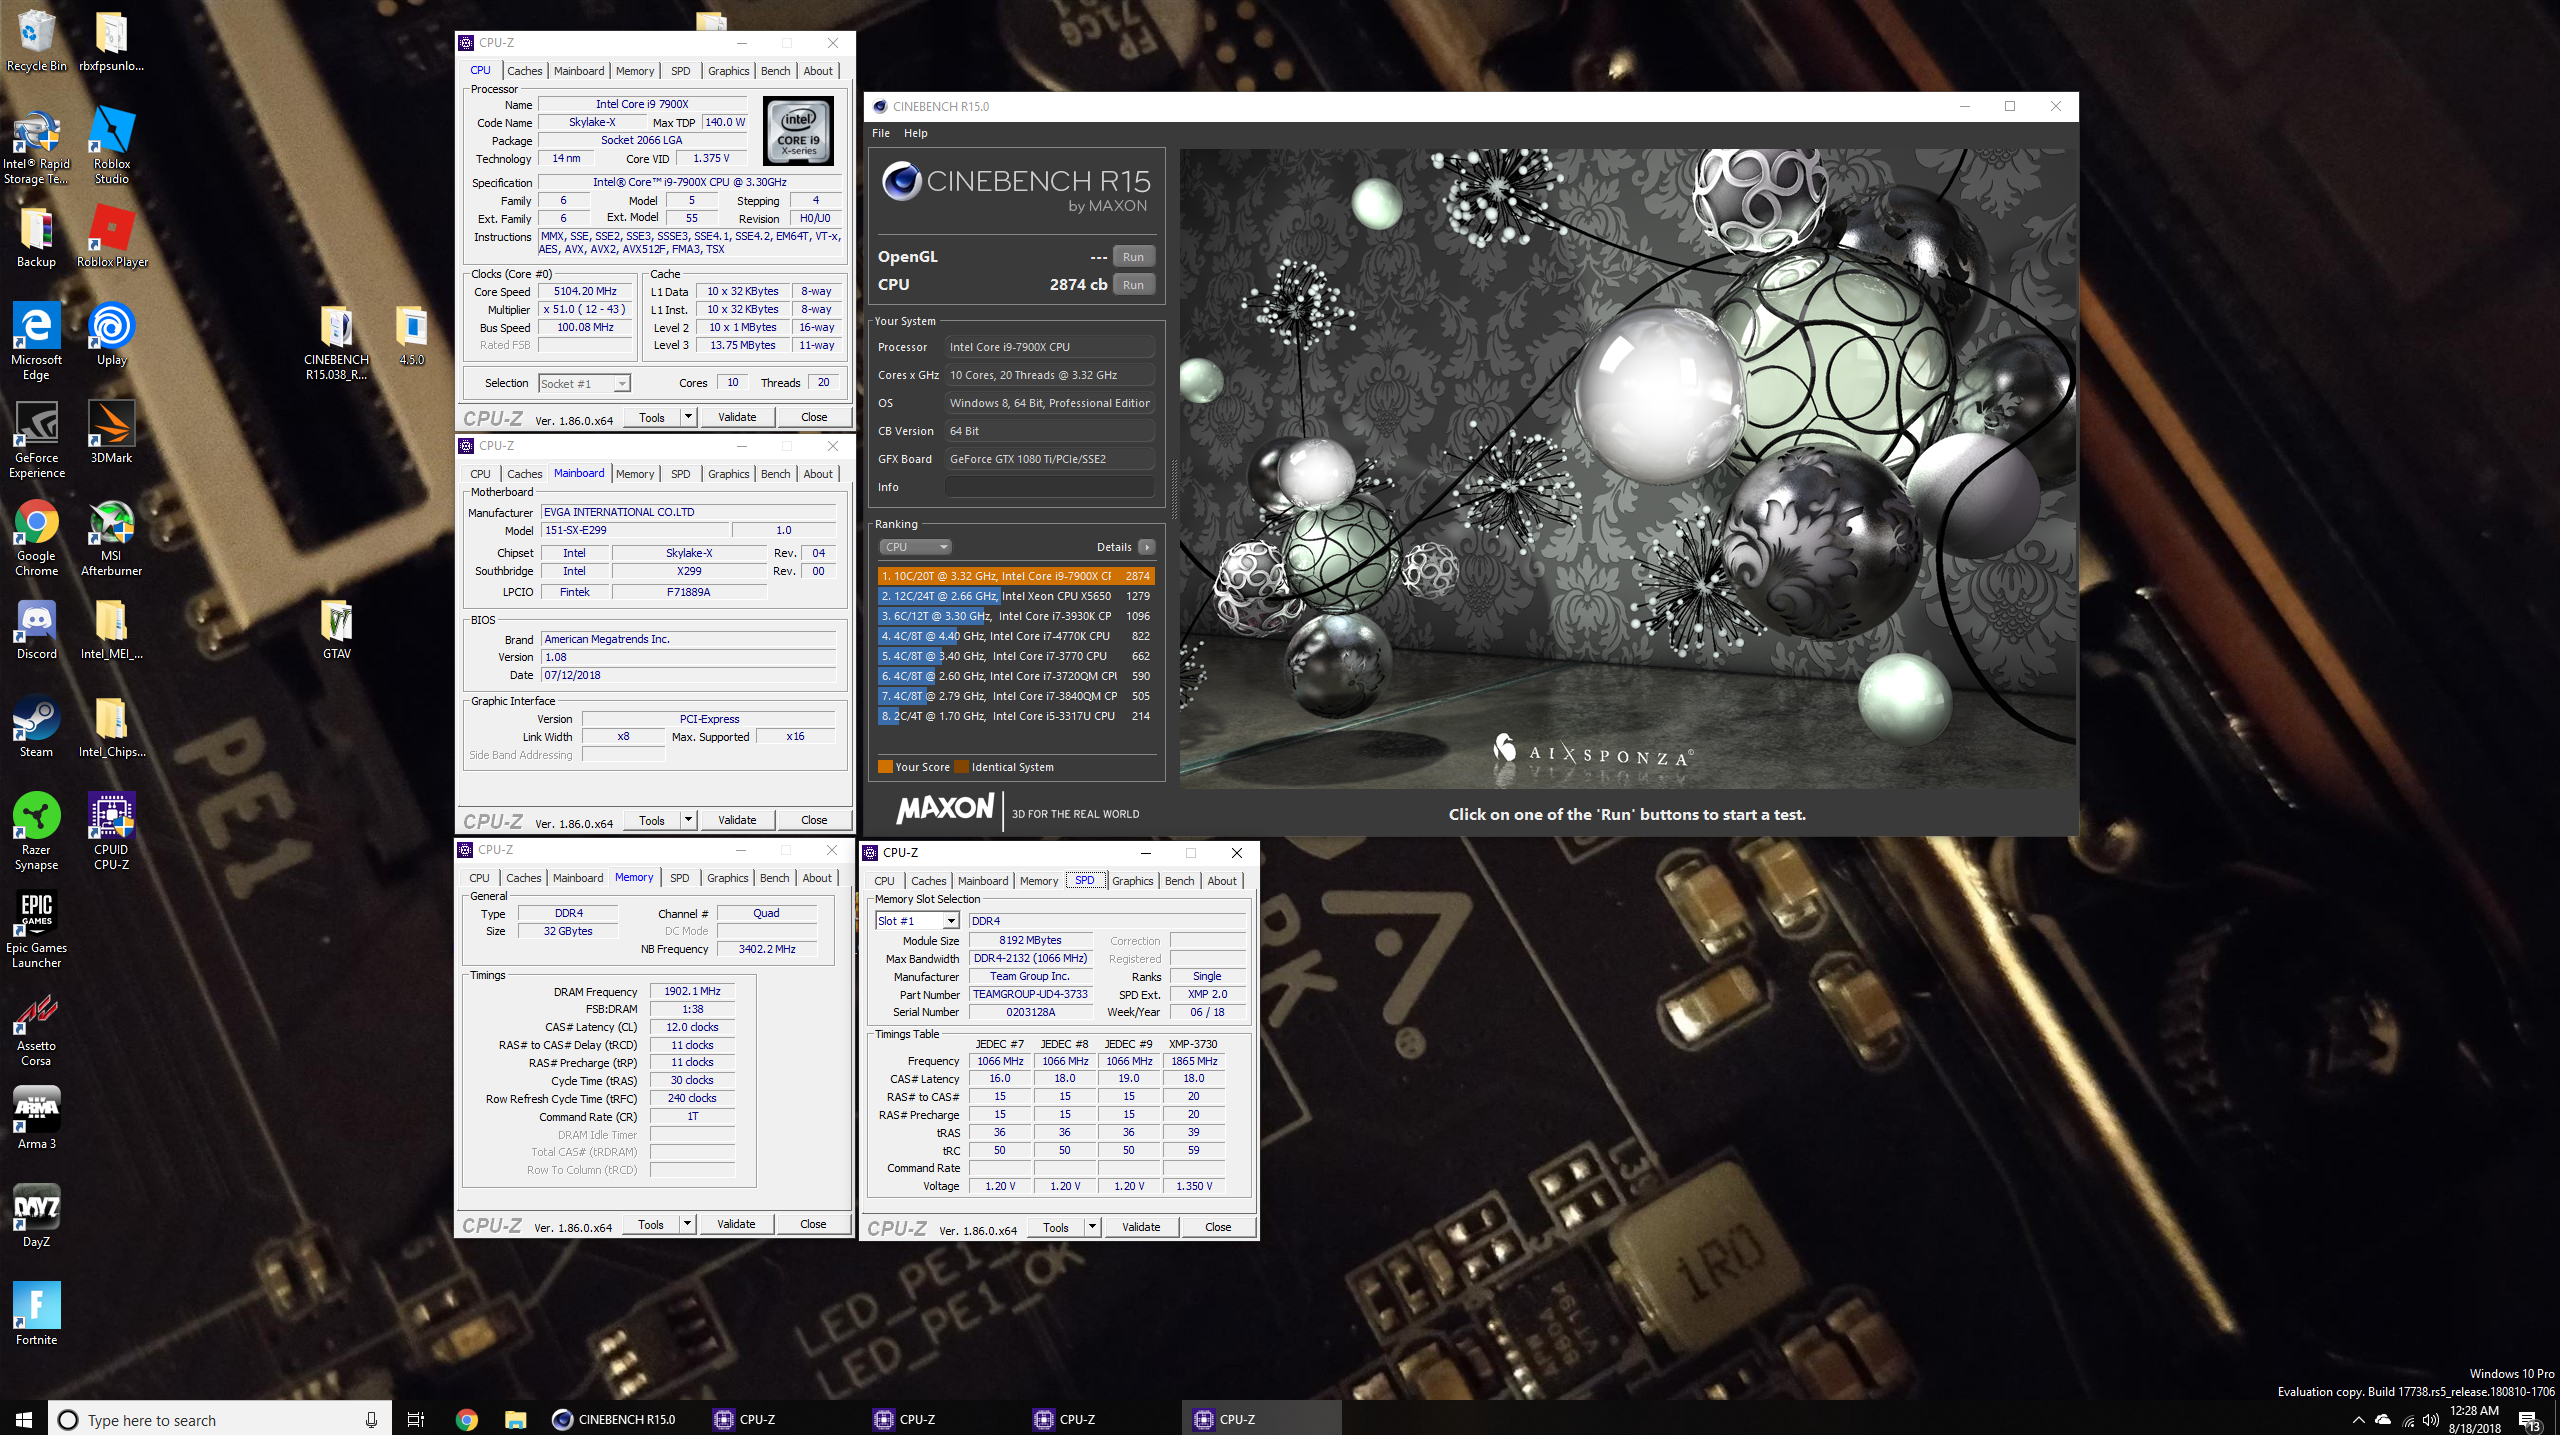Open CINEBENCH R15.038 desktop folder
Screen dimensions: 2560x1435
coord(336,342)
